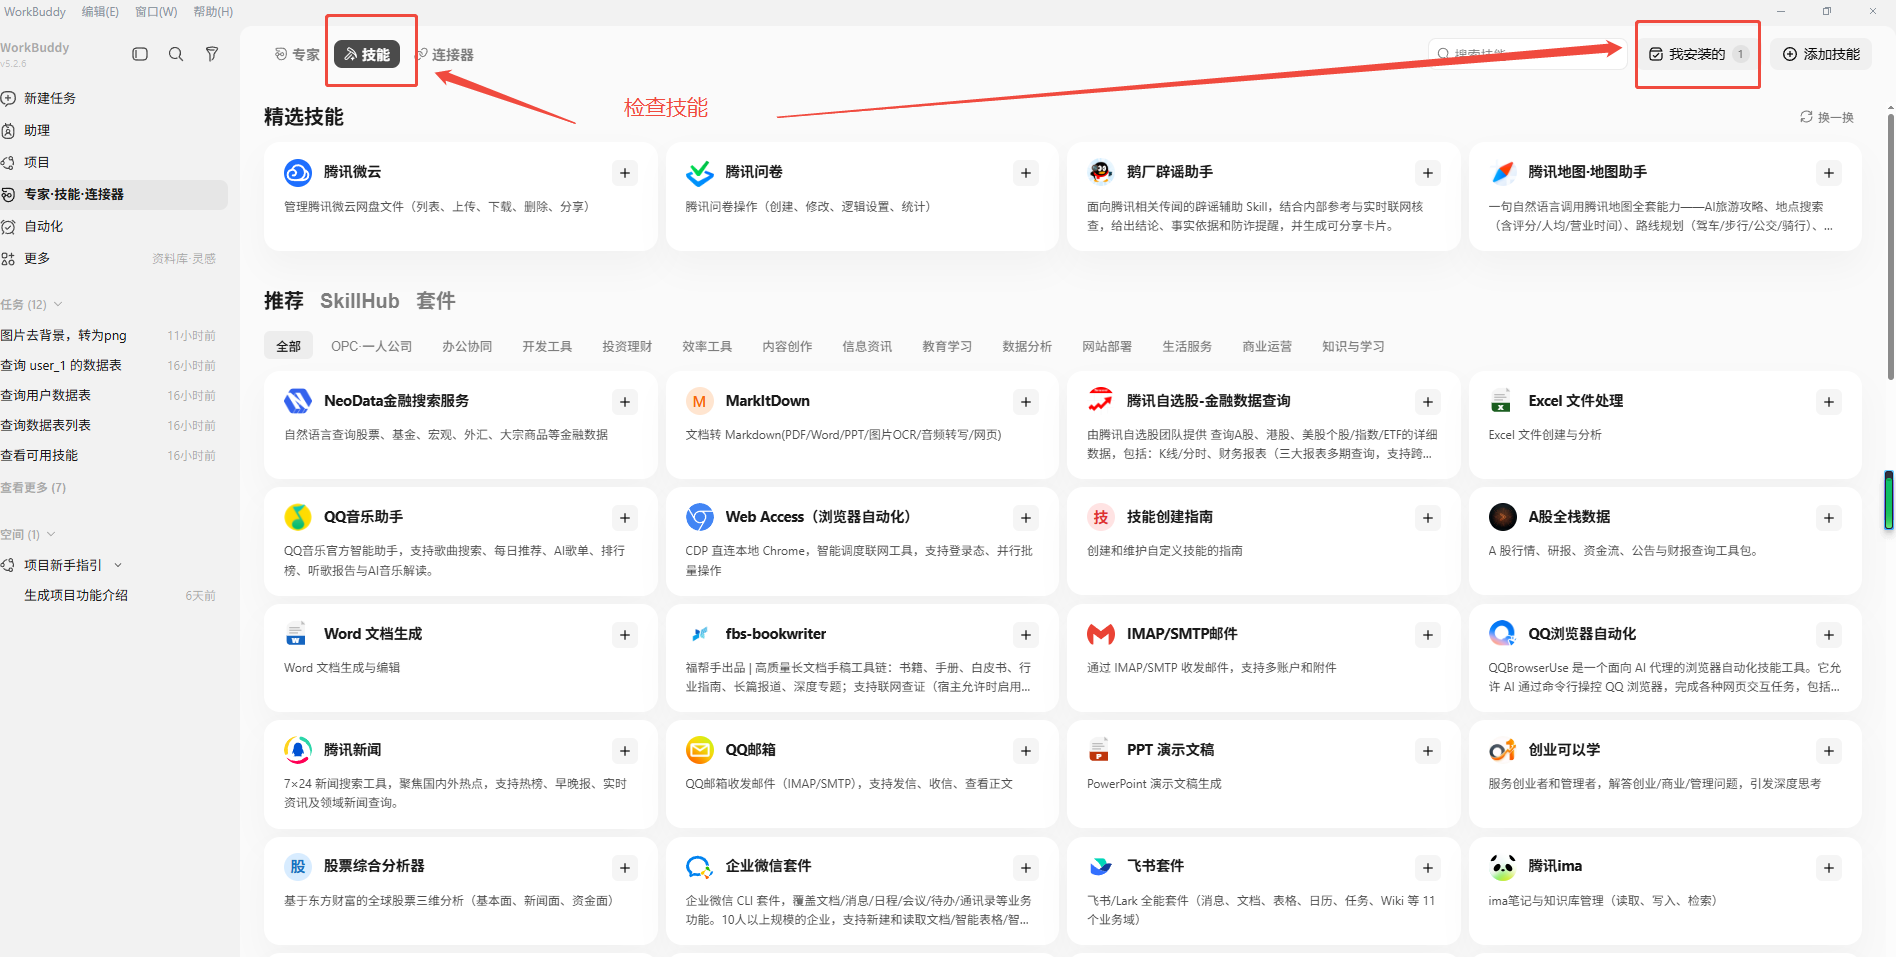Add 技能创建指南 with its plus icon
1896x957 pixels.
pyautogui.click(x=1428, y=518)
